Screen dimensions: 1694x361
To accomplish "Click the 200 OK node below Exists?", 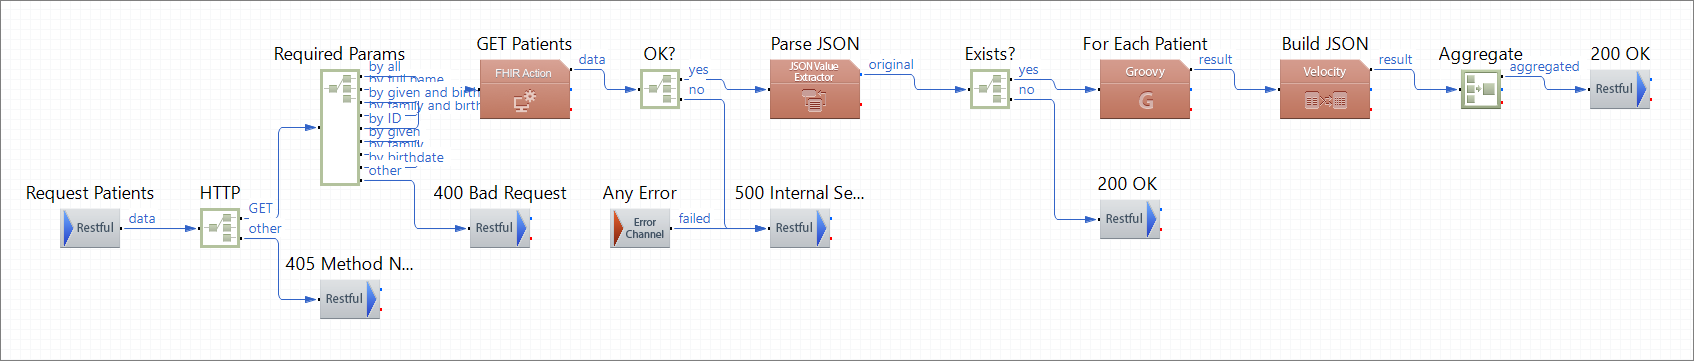I will pos(1130,219).
